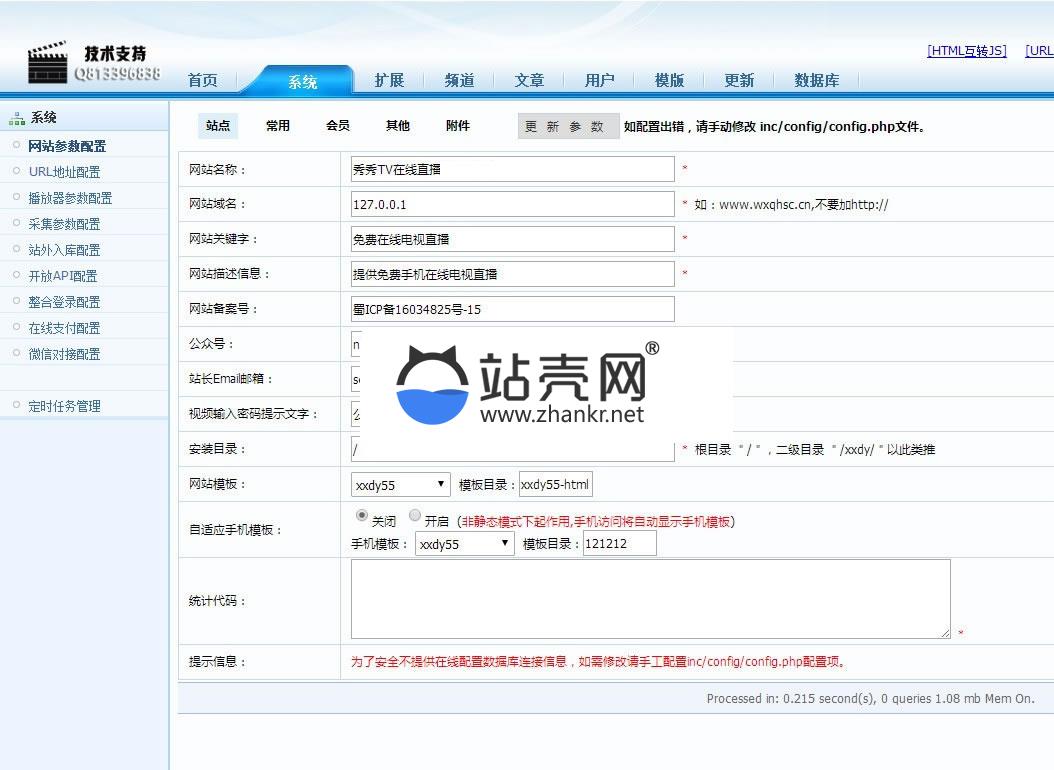Click the clapperboard logo icon
This screenshot has height=770, width=1054.
(48, 63)
